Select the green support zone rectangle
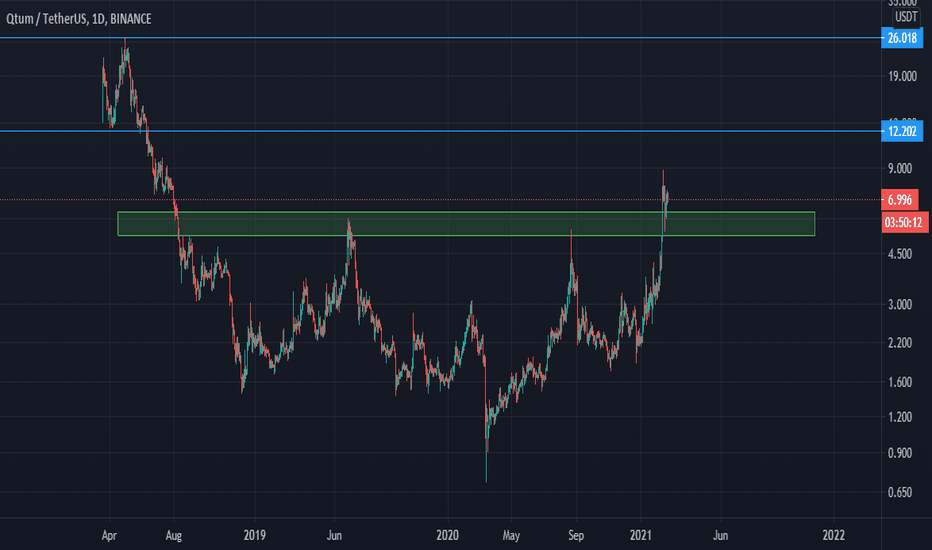Viewport: 932px width, 550px height. coord(466,224)
